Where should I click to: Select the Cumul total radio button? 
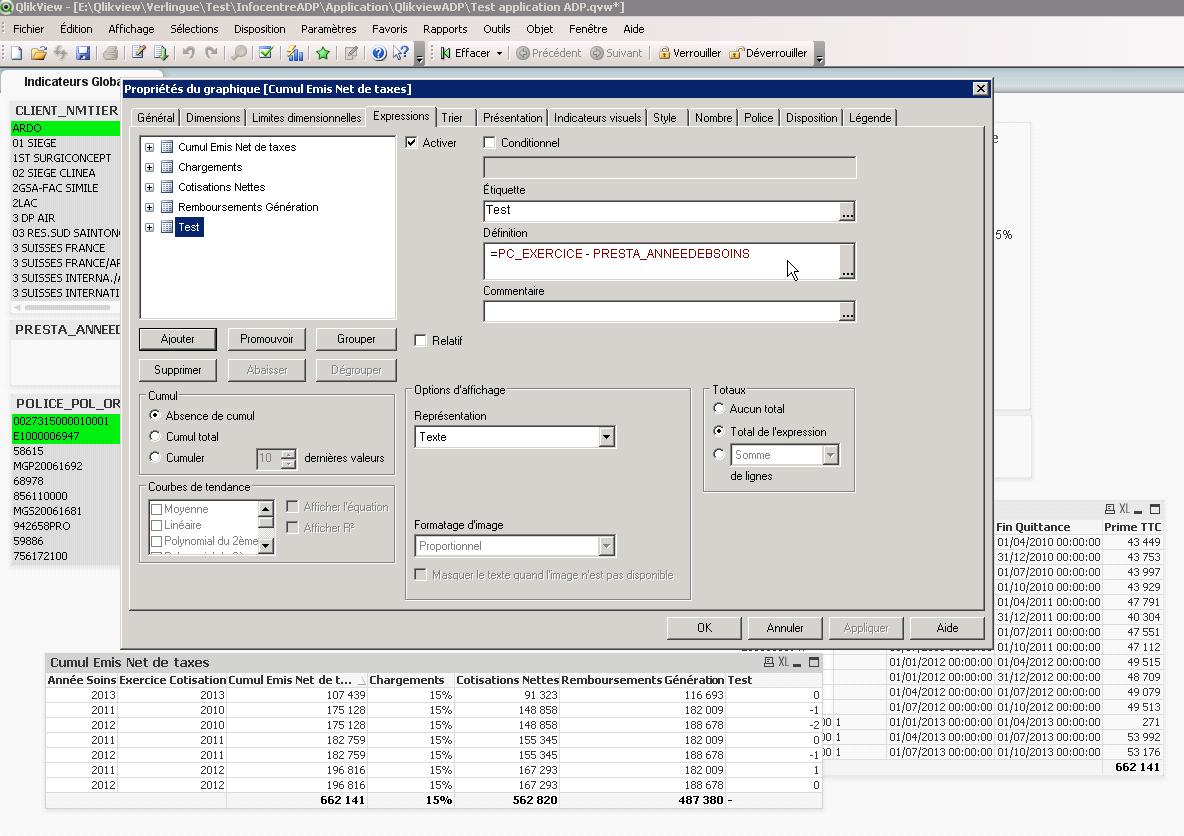[x=155, y=436]
